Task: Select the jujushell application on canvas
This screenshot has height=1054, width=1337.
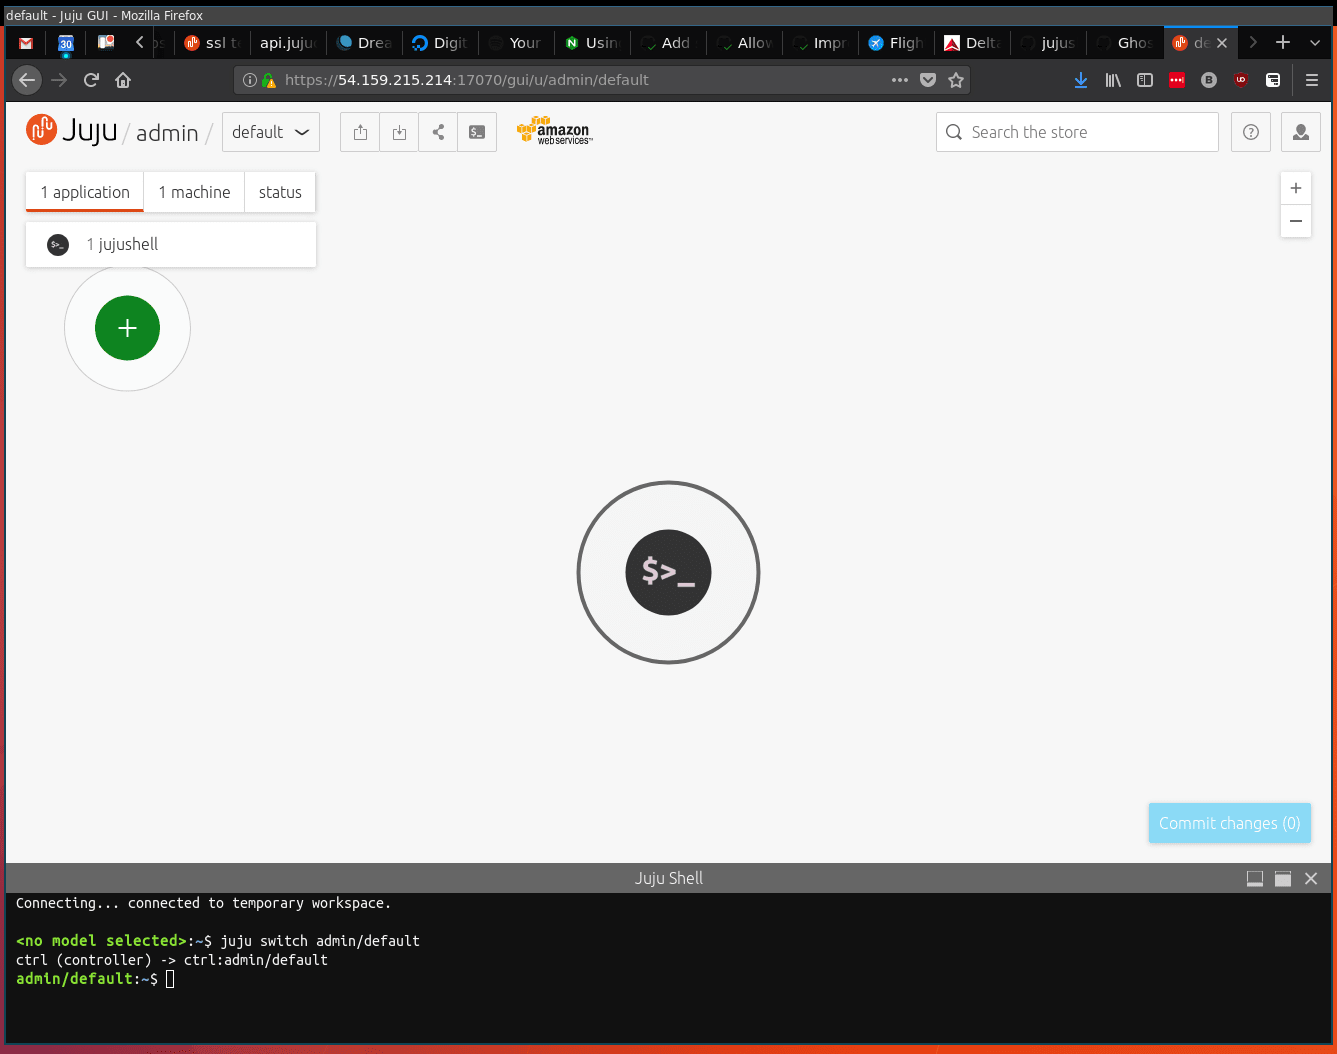Action: click(668, 572)
